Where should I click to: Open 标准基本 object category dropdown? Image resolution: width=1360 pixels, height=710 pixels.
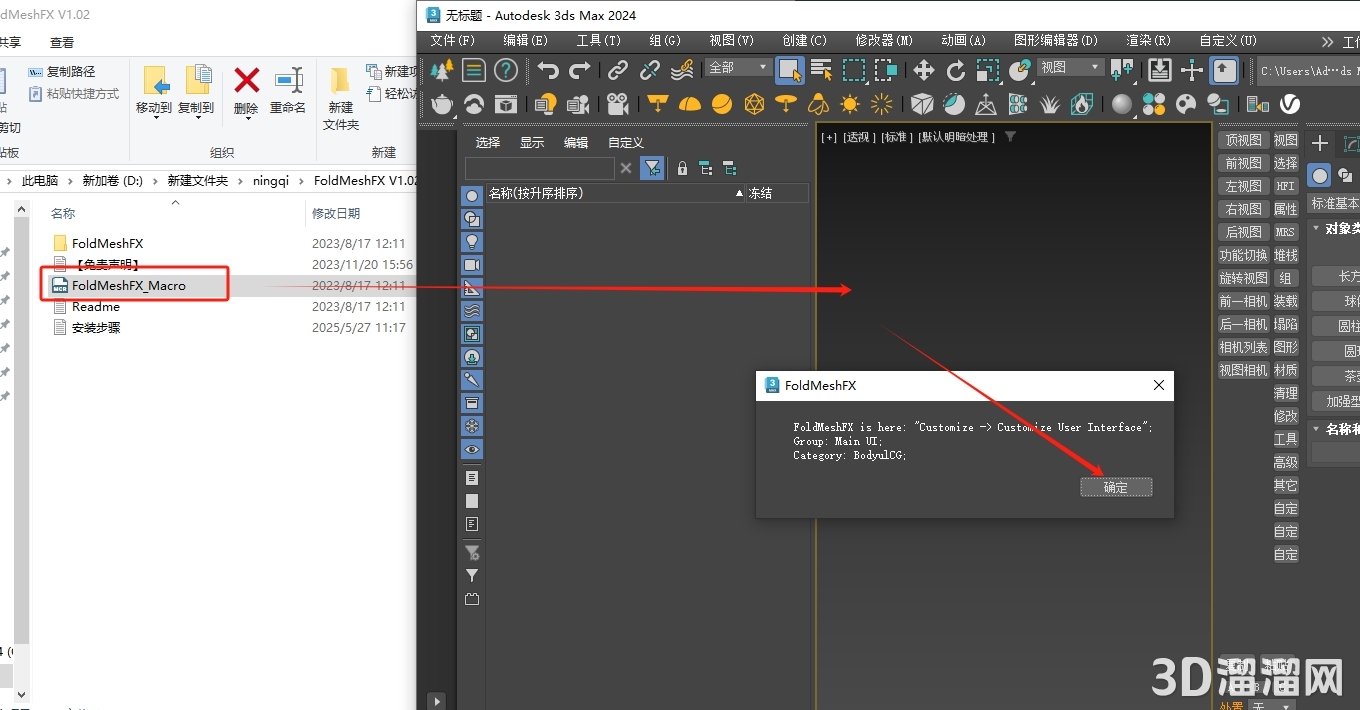(1334, 203)
